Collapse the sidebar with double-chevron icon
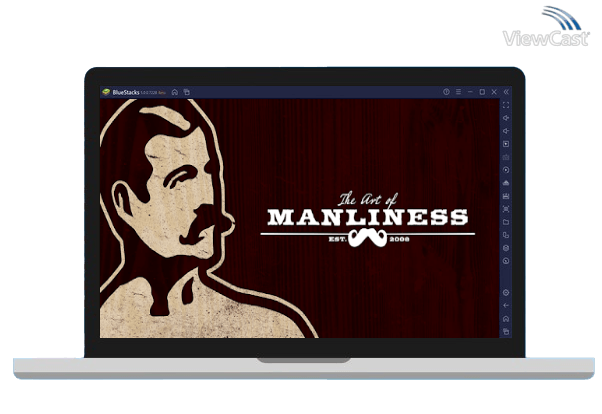 (x=506, y=92)
